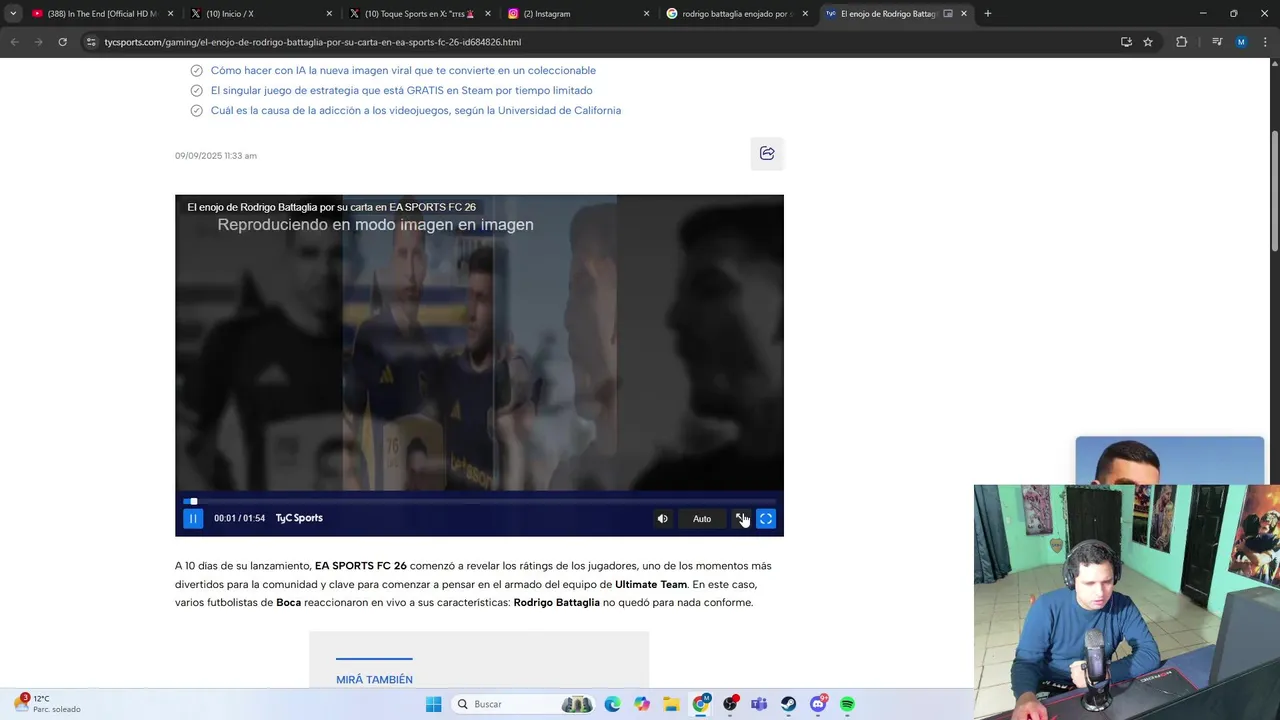Open the Chrome profile avatar M

coord(1241,42)
